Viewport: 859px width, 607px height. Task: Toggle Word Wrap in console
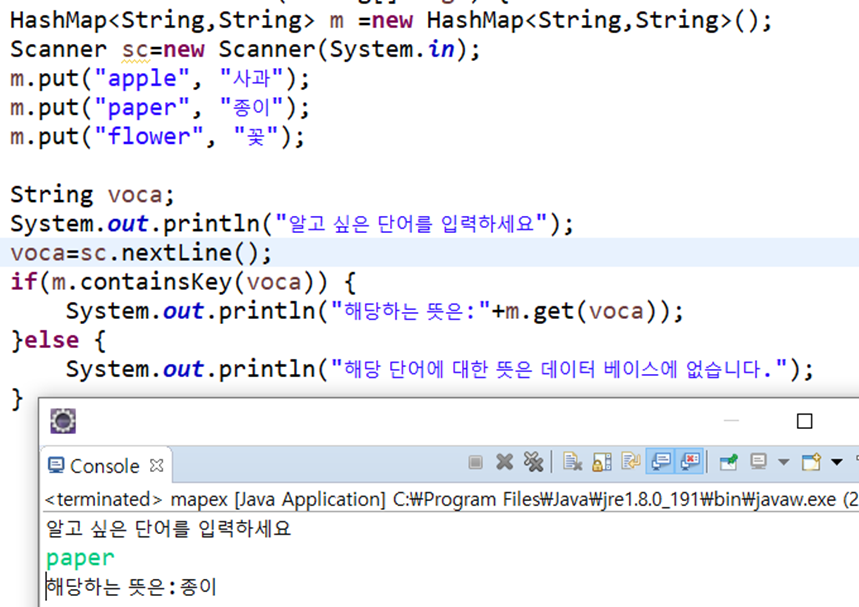(631, 461)
